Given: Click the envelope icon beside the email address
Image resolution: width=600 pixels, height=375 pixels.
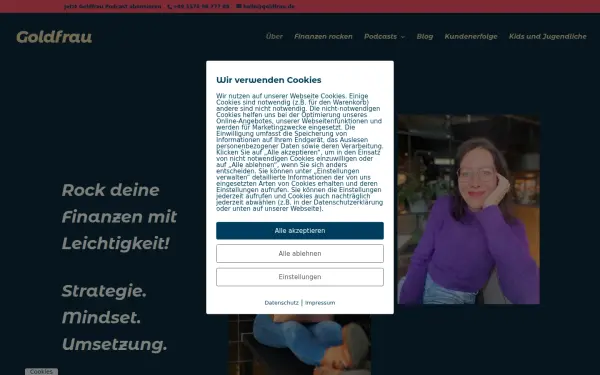Looking at the screenshot, I should pos(239,6).
